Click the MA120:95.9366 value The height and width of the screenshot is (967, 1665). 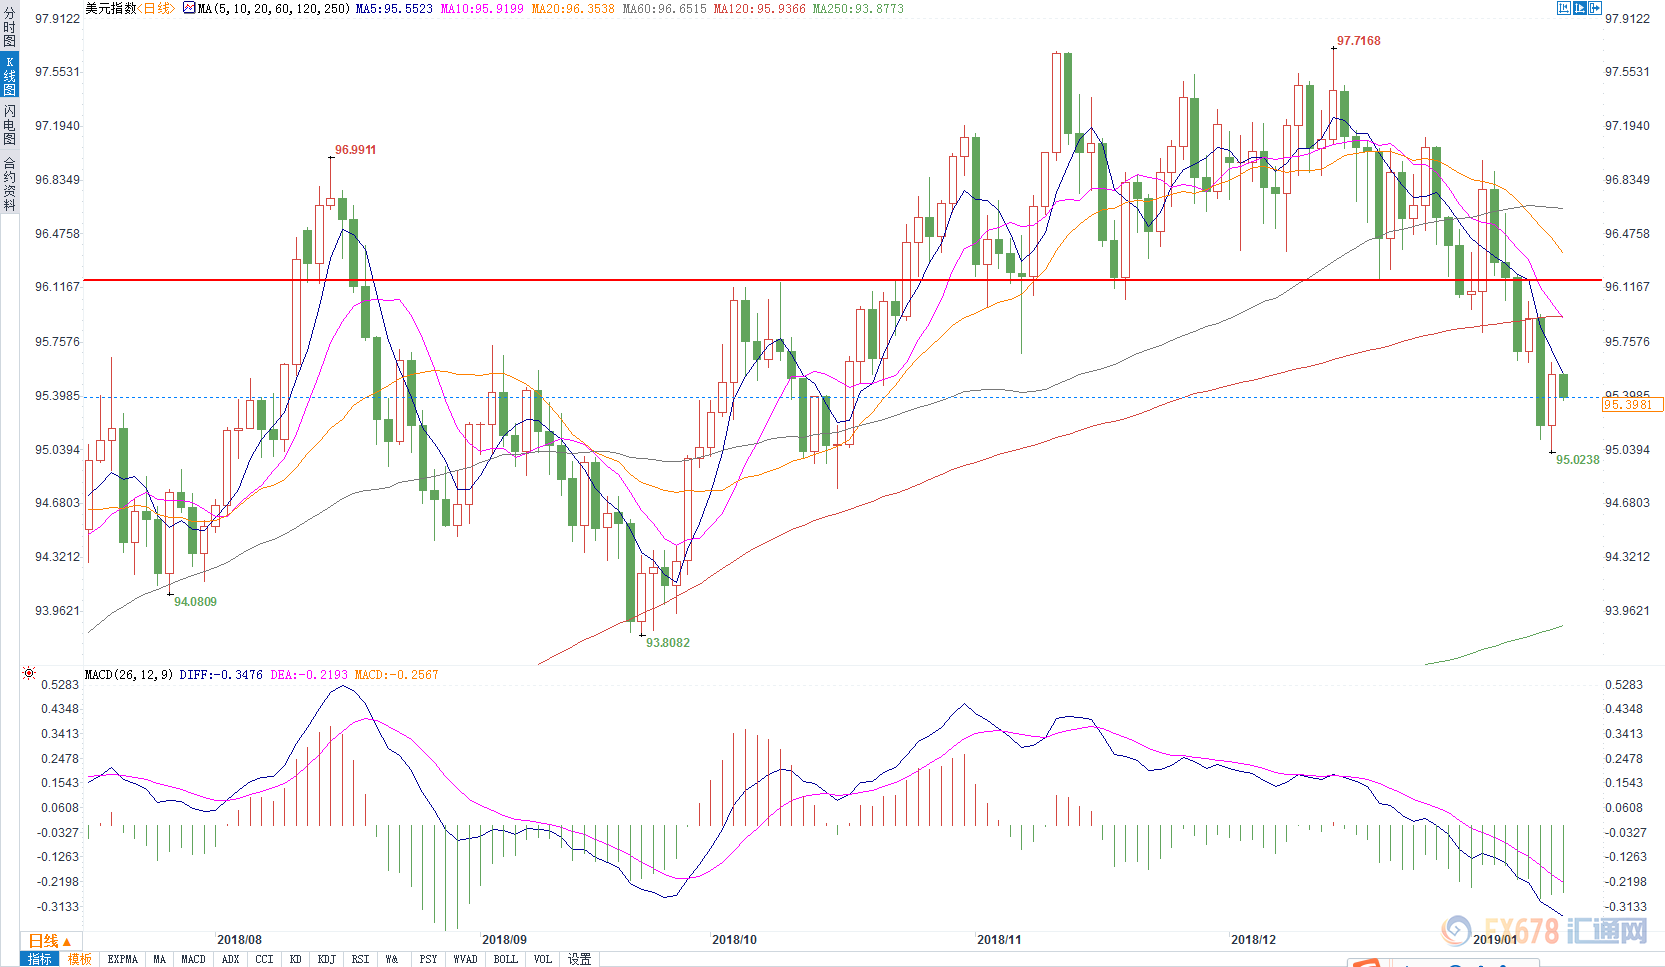tap(759, 8)
